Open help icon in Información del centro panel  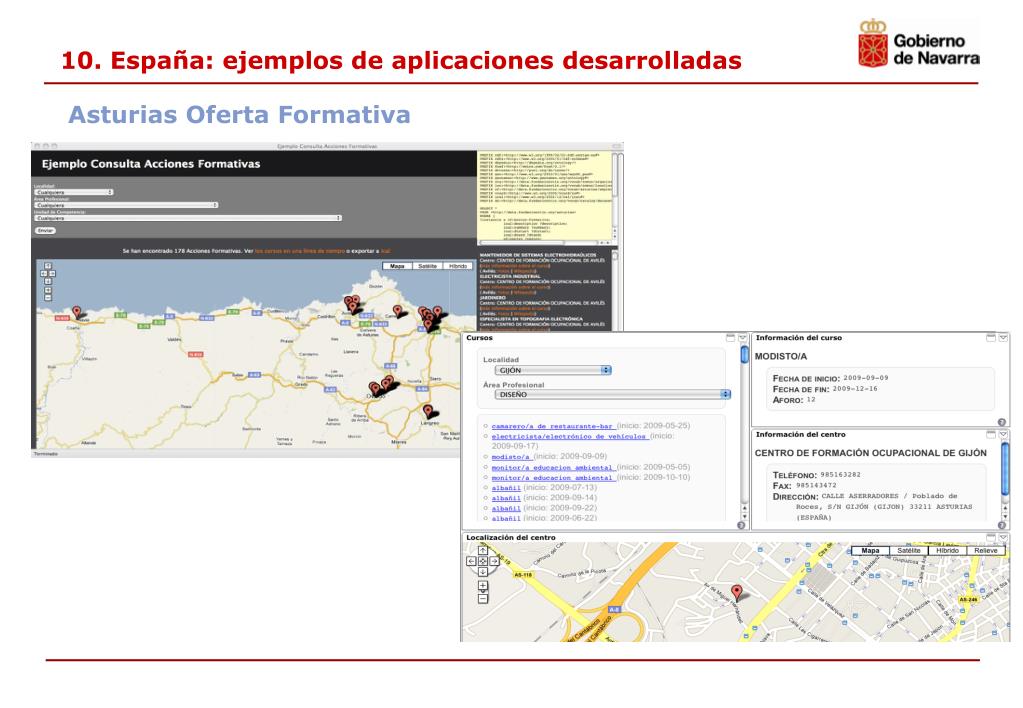click(1001, 525)
